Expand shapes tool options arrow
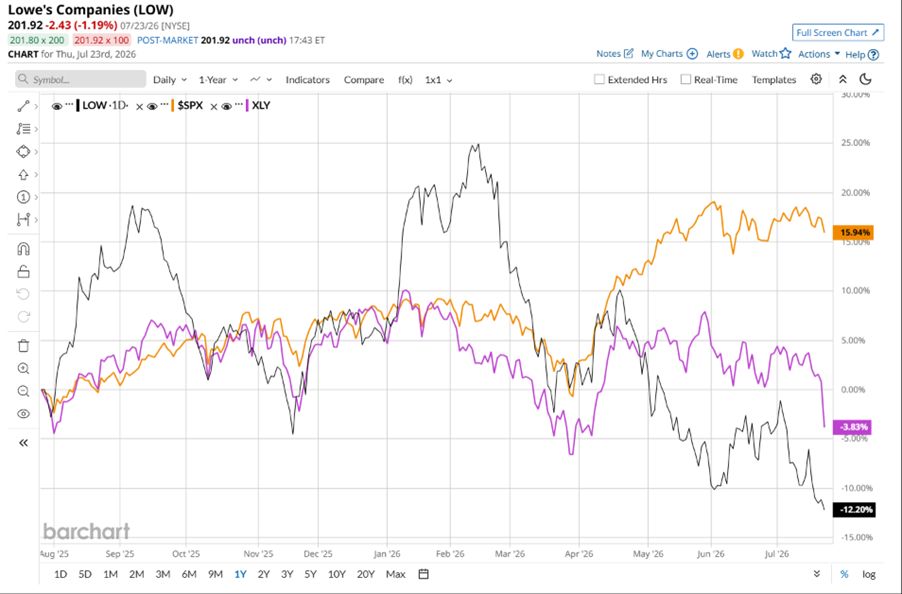Image resolution: width=902 pixels, height=594 pixels. pyautogui.click(x=36, y=152)
